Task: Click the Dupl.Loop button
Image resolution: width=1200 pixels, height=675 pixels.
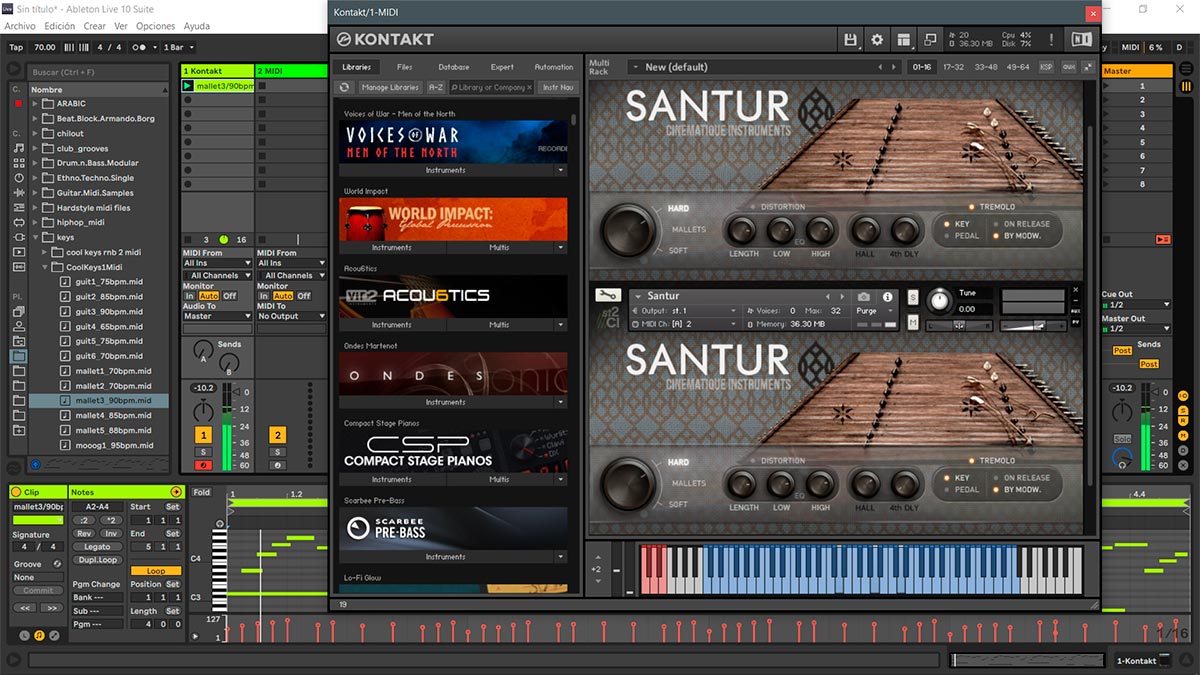Action: [x=98, y=560]
